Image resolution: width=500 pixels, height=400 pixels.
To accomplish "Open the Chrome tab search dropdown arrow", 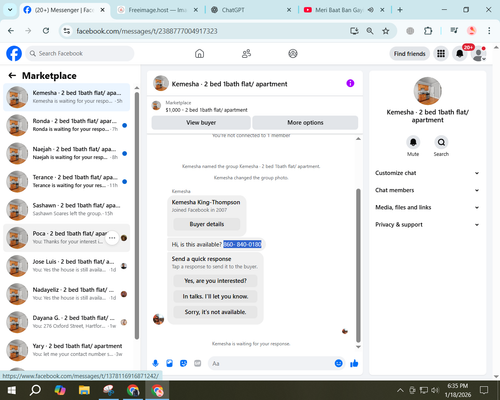I will point(10,10).
